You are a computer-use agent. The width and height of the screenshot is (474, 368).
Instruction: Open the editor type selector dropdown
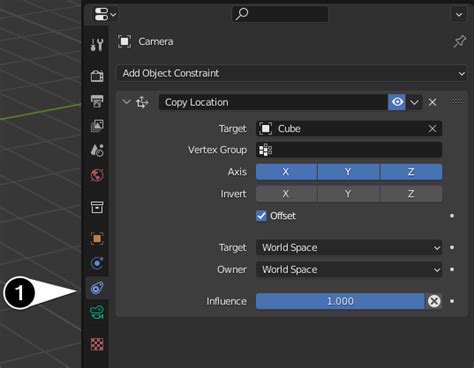coord(105,14)
